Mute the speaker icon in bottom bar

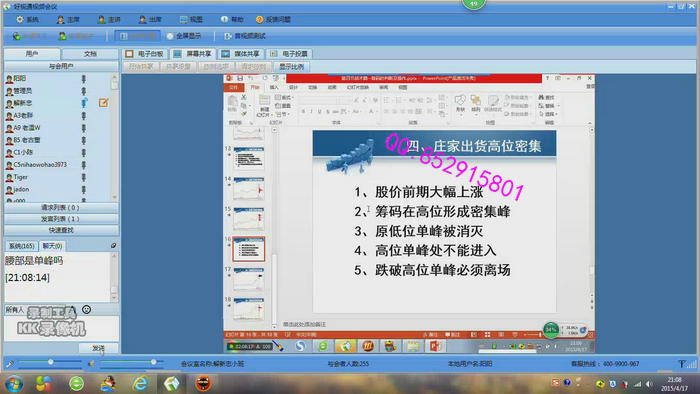[x=91, y=364]
